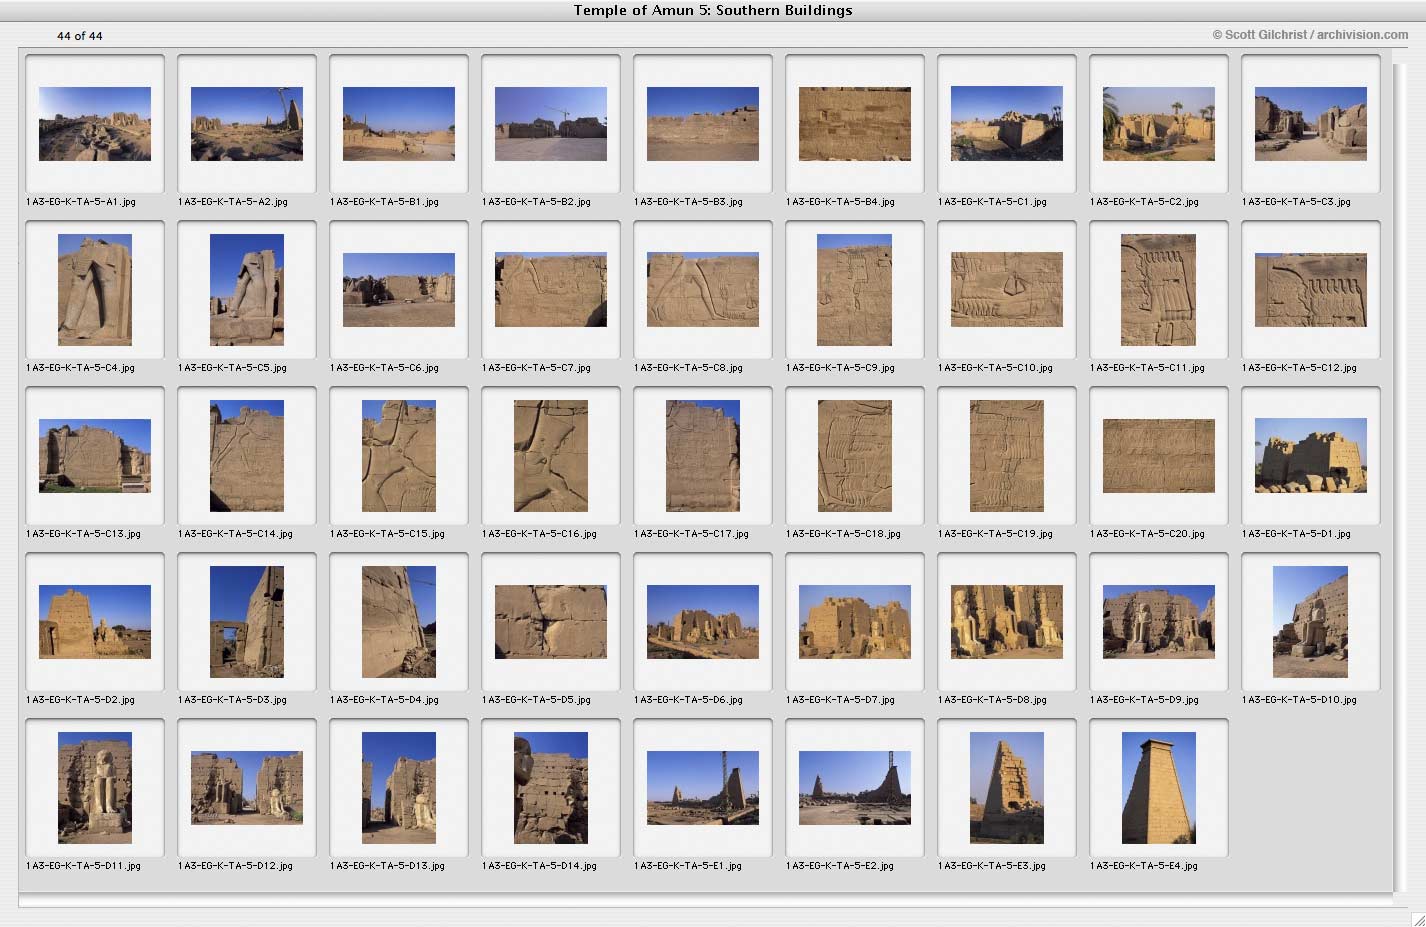Select statue thumbnail 1A3-EG-K-TA-5-C4.jpg
The height and width of the screenshot is (927, 1426).
coord(95,290)
